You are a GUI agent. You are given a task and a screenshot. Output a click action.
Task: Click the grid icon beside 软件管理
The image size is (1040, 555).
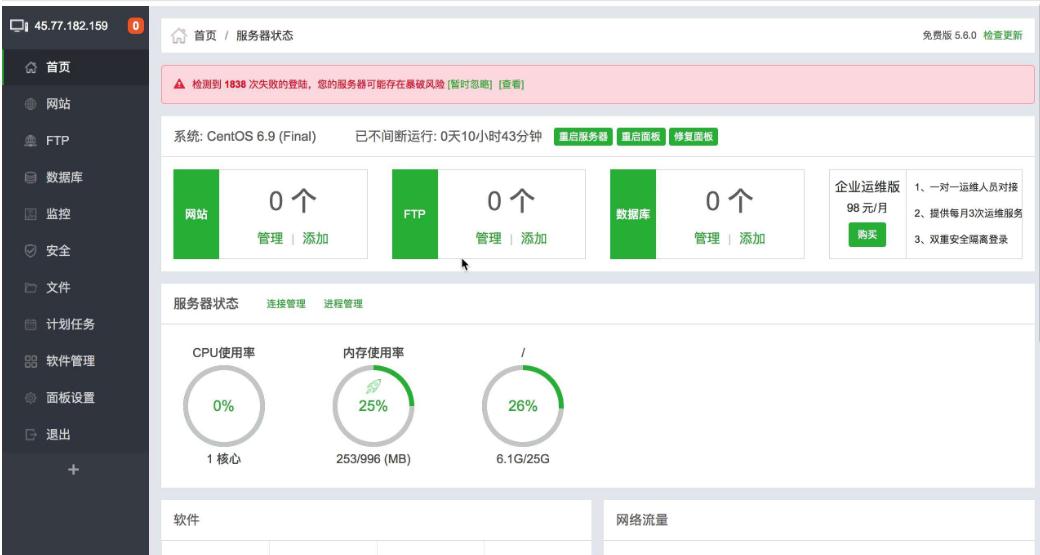pyautogui.click(x=31, y=361)
